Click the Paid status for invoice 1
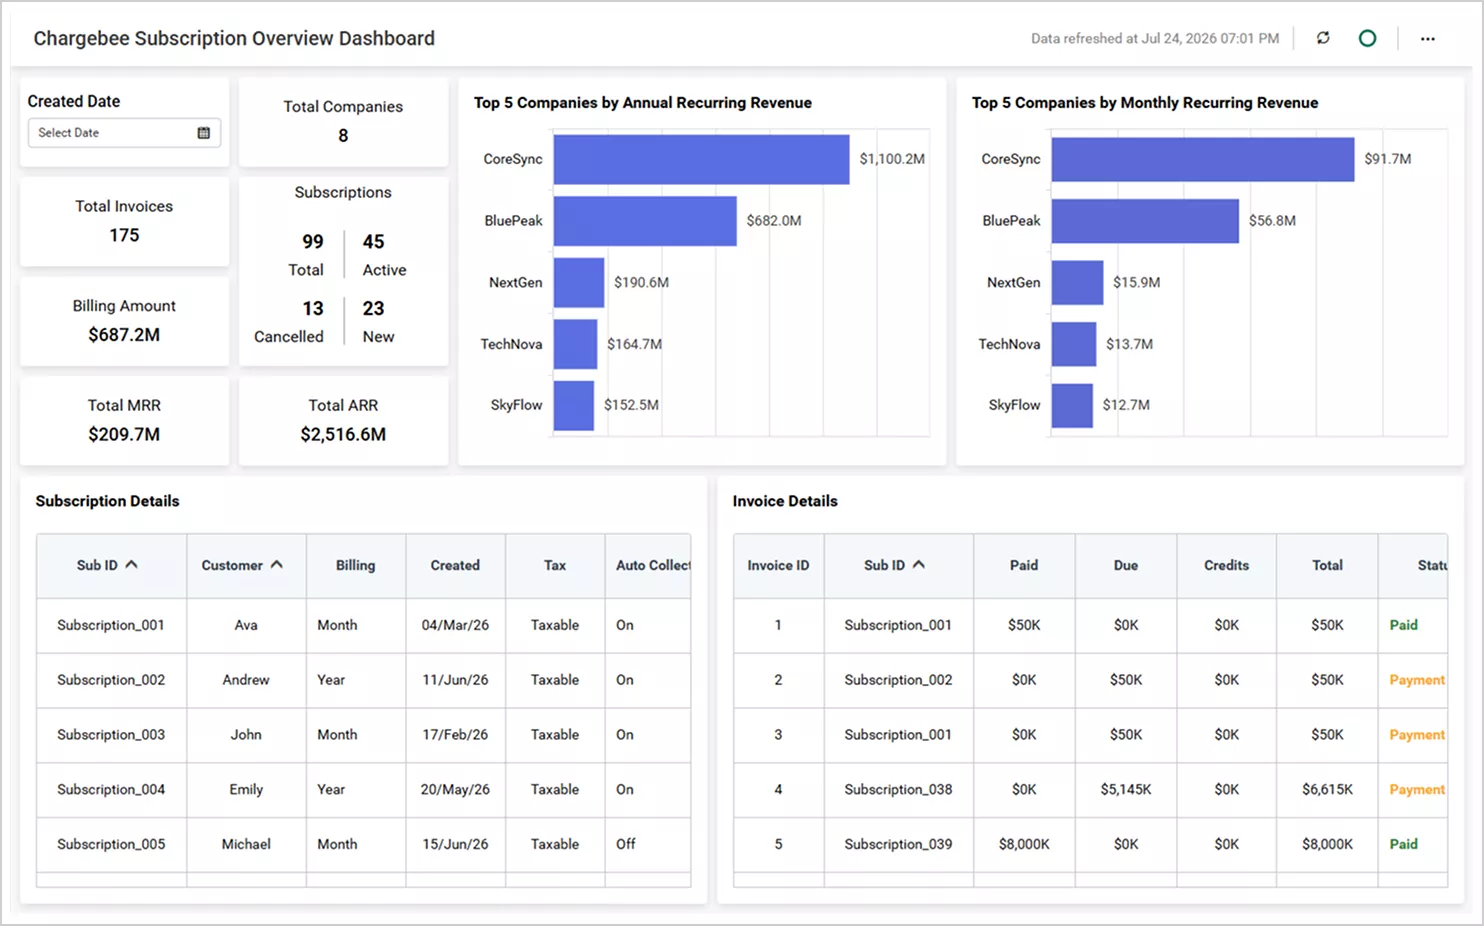The width and height of the screenshot is (1484, 926). click(1403, 625)
